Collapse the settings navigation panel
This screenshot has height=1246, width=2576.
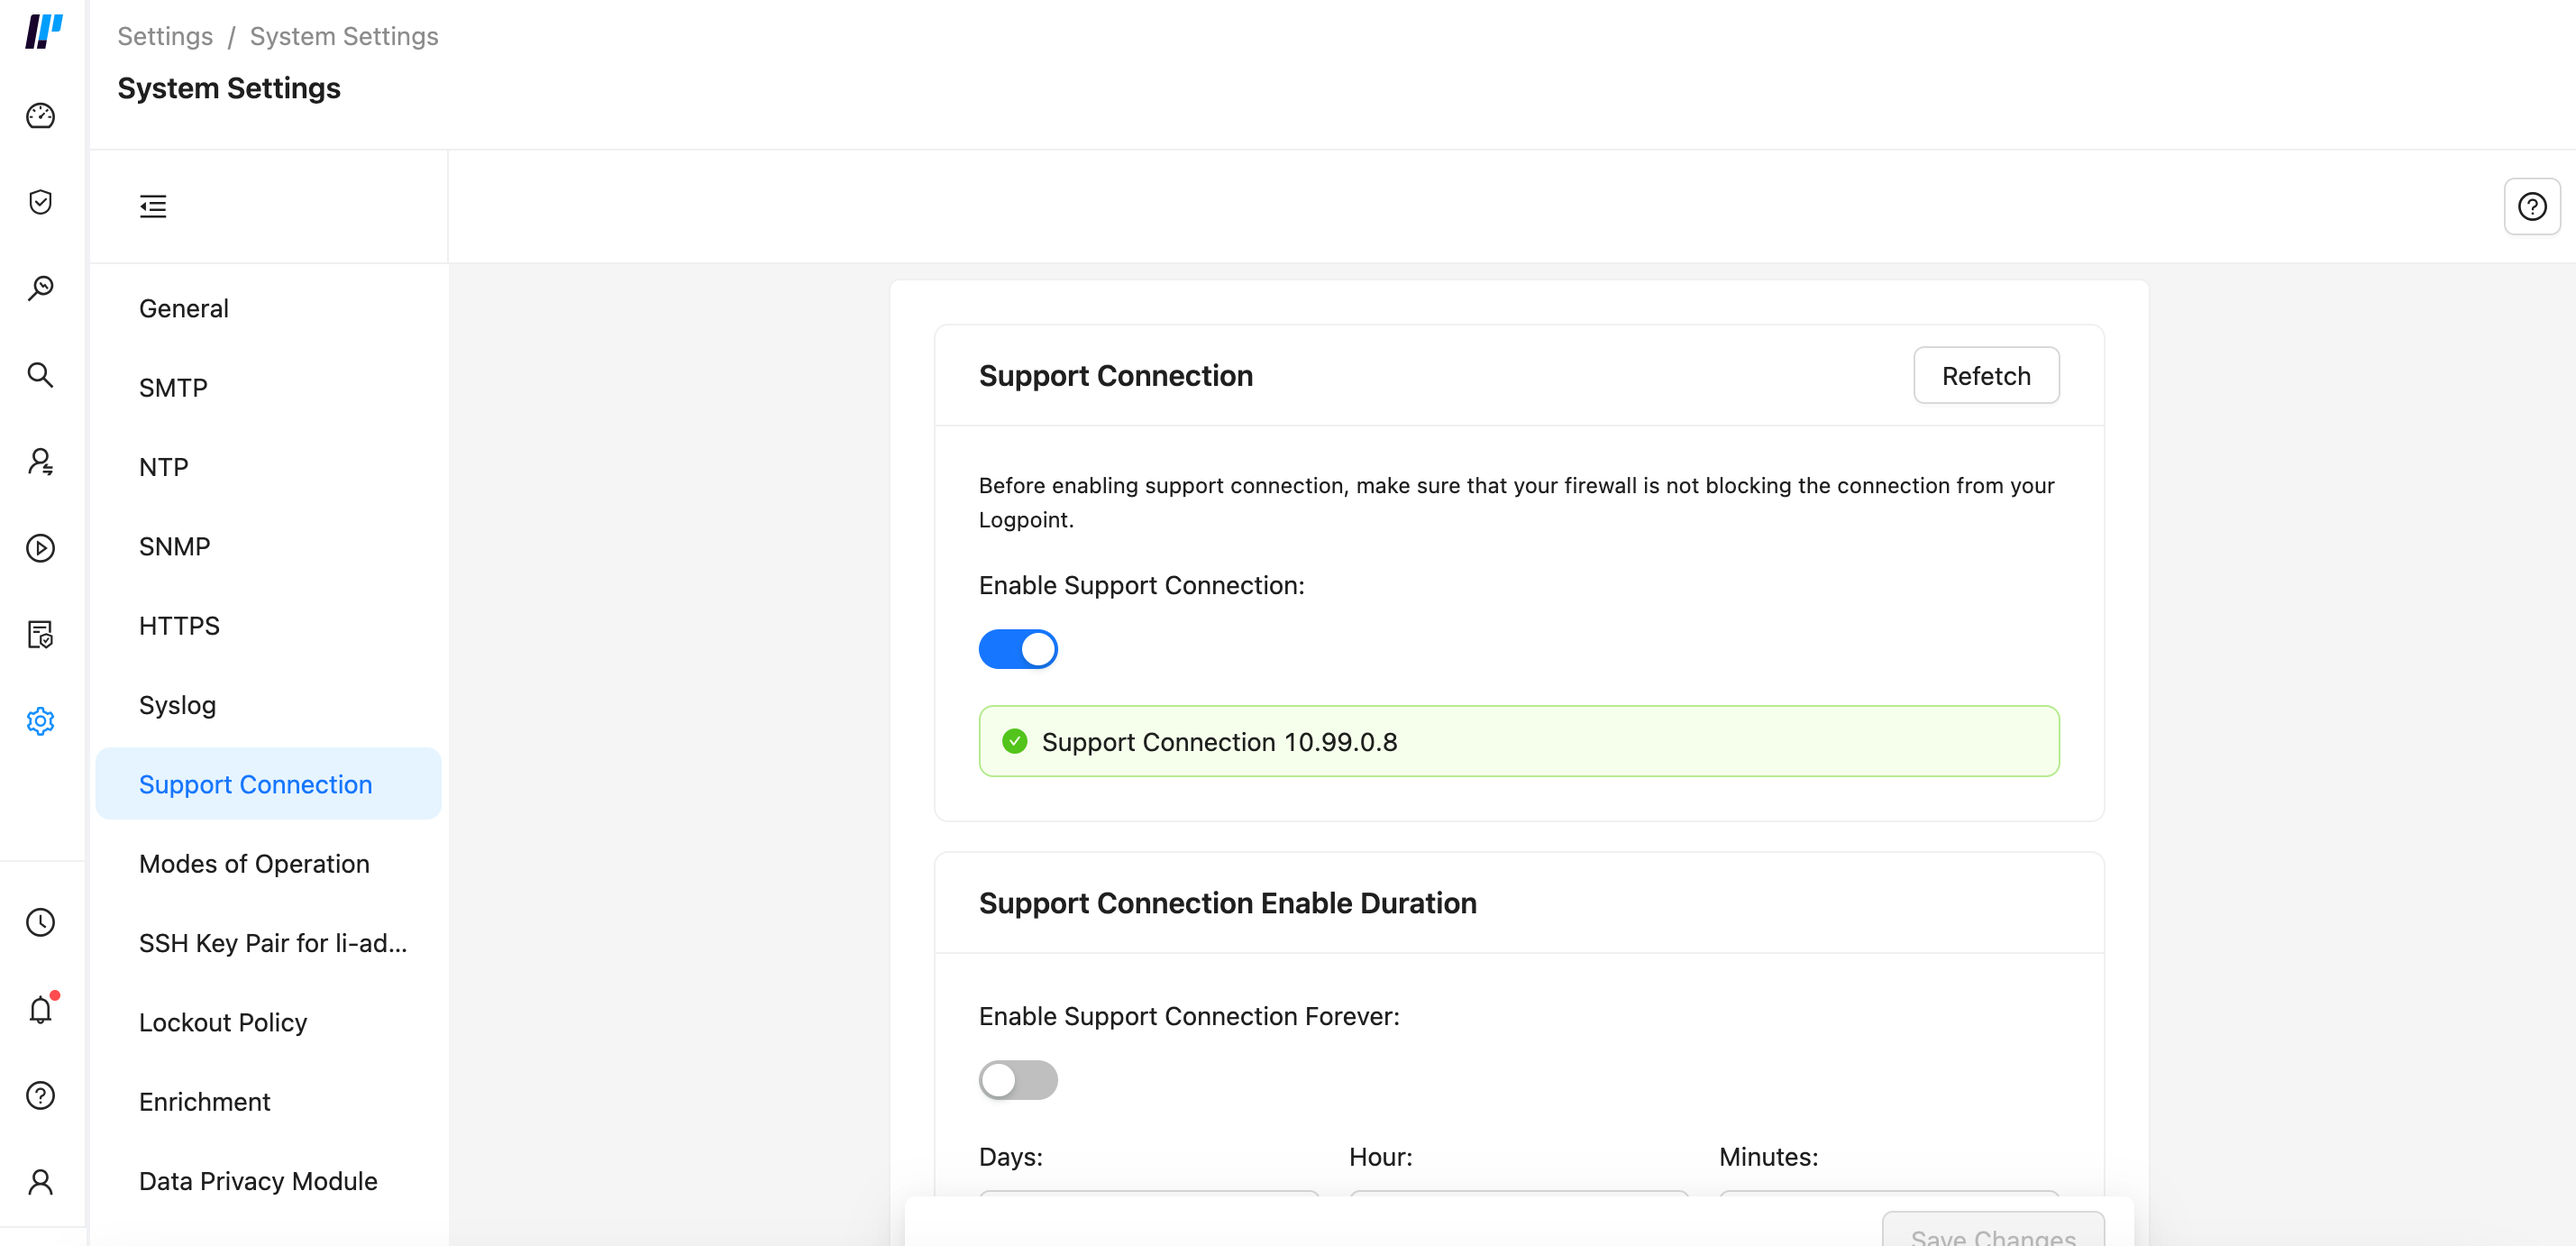click(153, 206)
